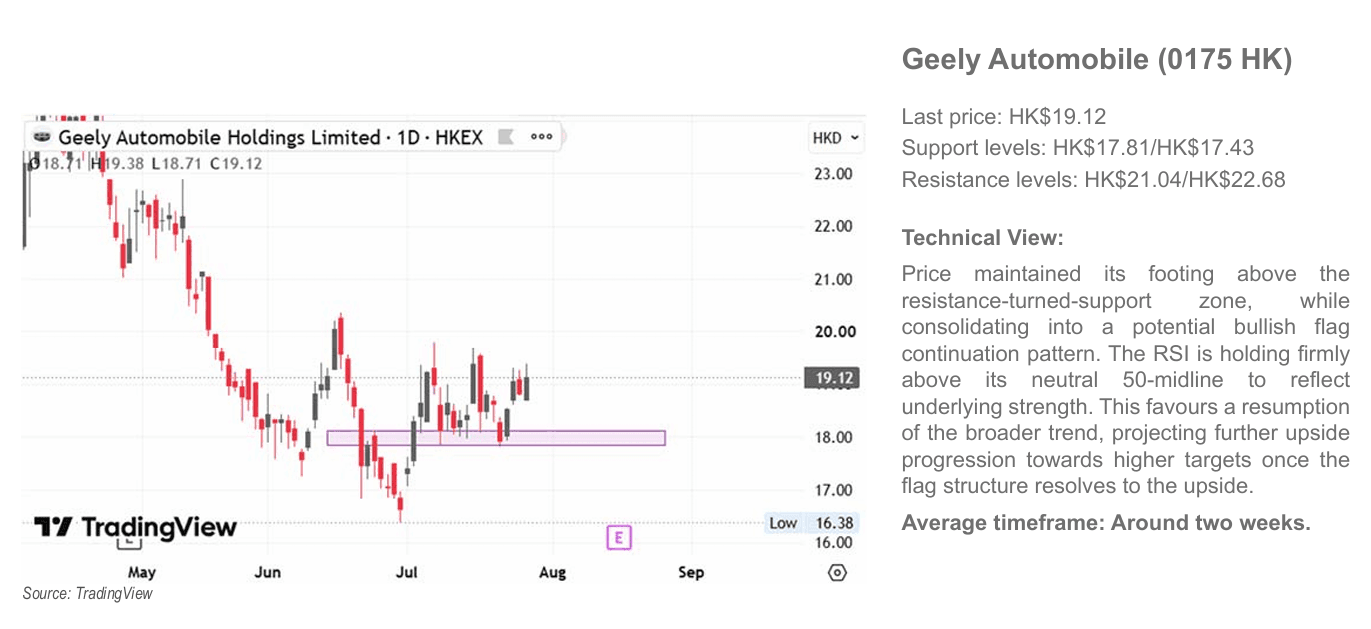Screen dimensions: 1371x629
Task: Click the TradingView logo
Action: 135,527
